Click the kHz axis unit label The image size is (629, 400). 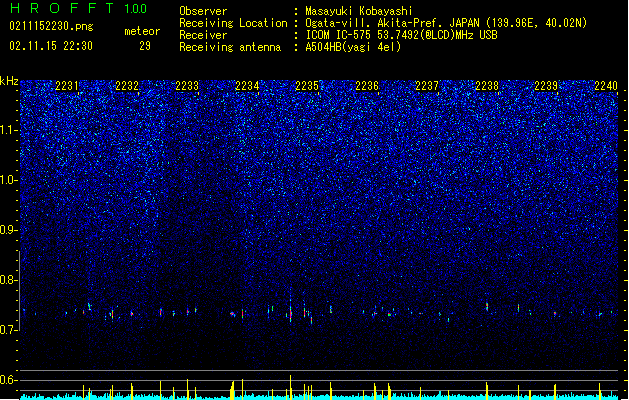(9, 81)
